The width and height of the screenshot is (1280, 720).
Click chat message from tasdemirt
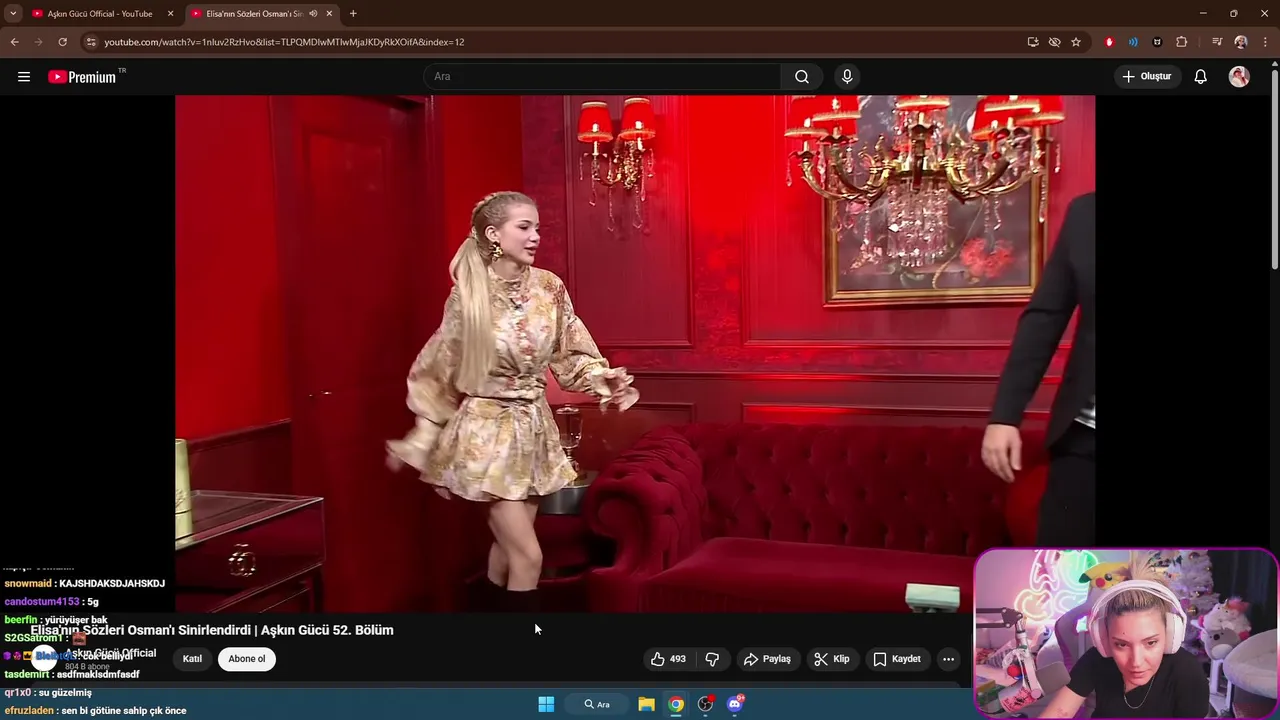click(72, 675)
